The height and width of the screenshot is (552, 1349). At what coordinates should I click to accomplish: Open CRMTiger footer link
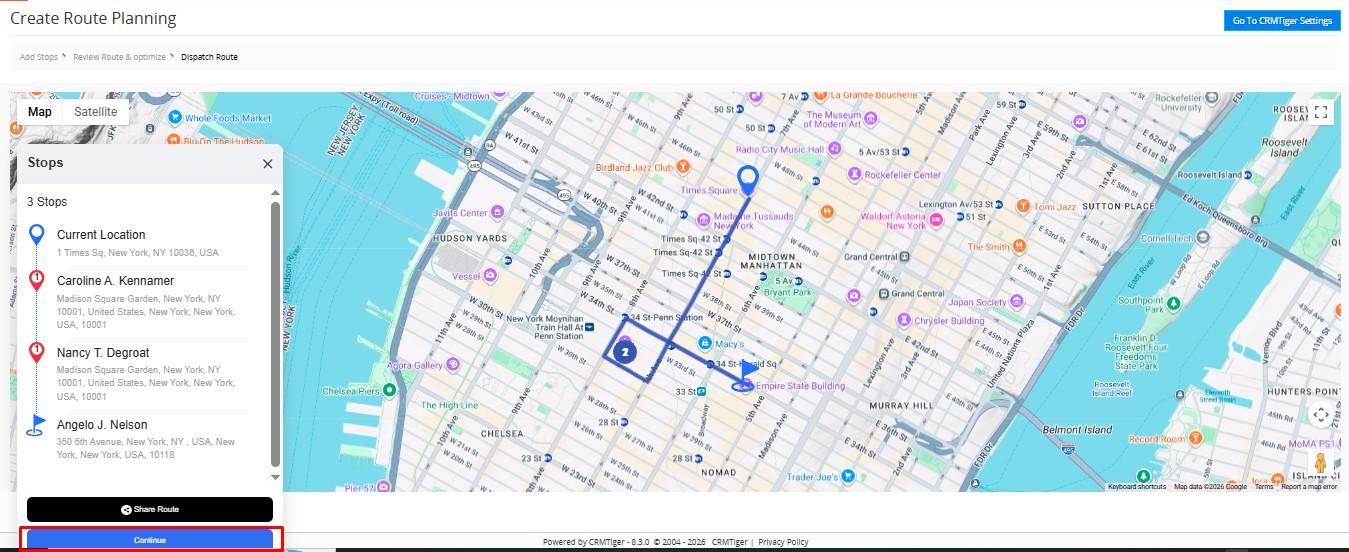point(730,542)
